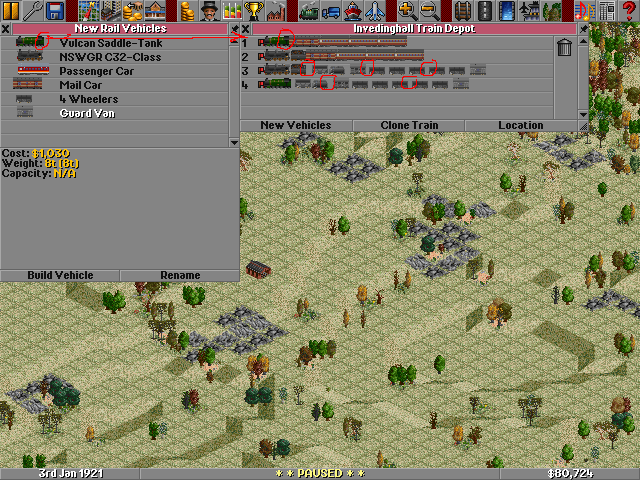Viewport: 640px width, 480px height.
Task: Click the depot window scrollbar down arrow
Action: click(583, 115)
